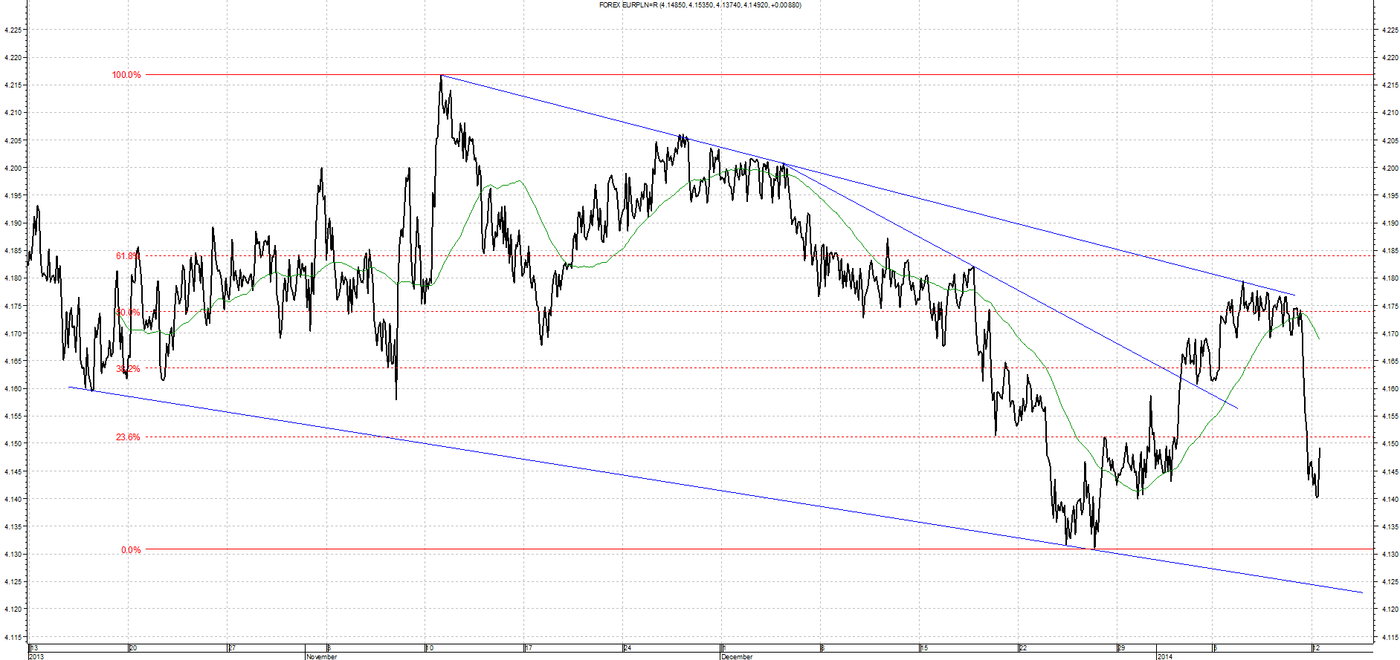1400x660 pixels.
Task: Click the November month label on time axis
Action: (x=322, y=656)
